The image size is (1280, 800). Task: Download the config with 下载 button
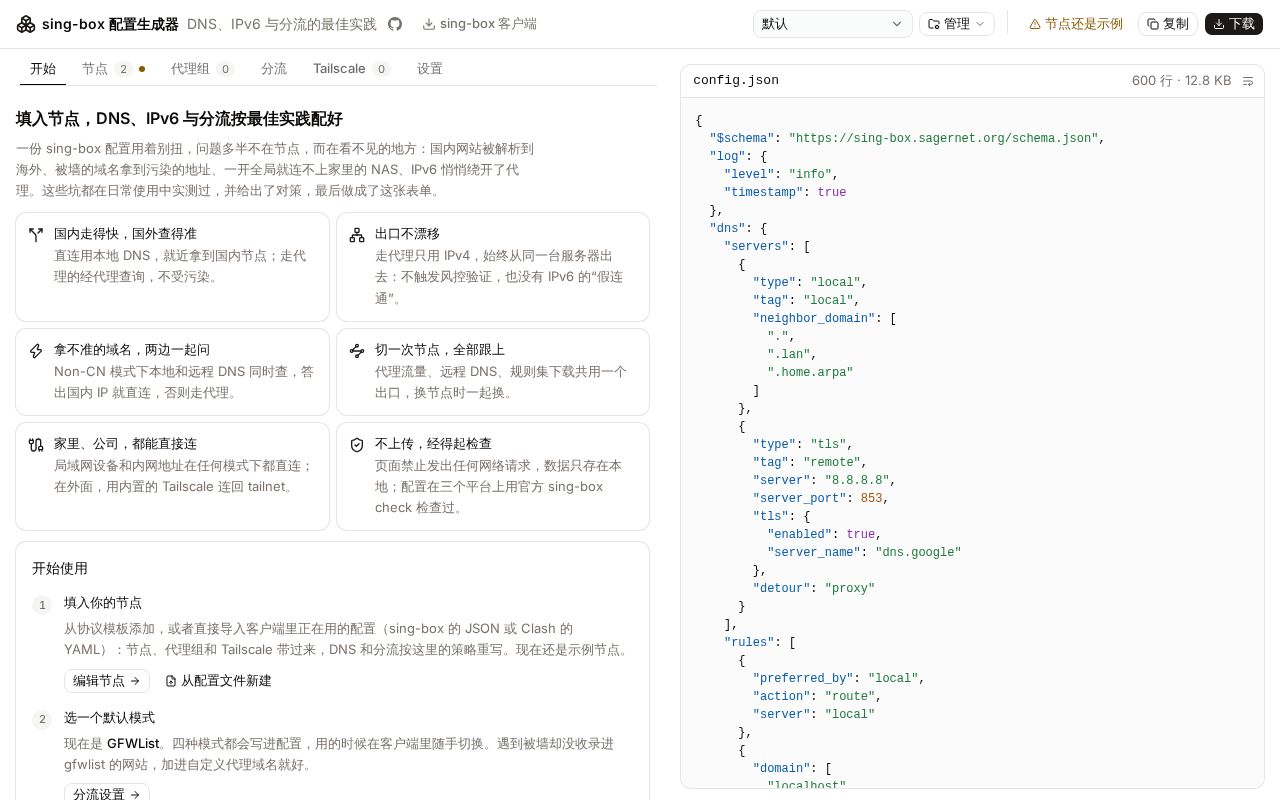1234,24
